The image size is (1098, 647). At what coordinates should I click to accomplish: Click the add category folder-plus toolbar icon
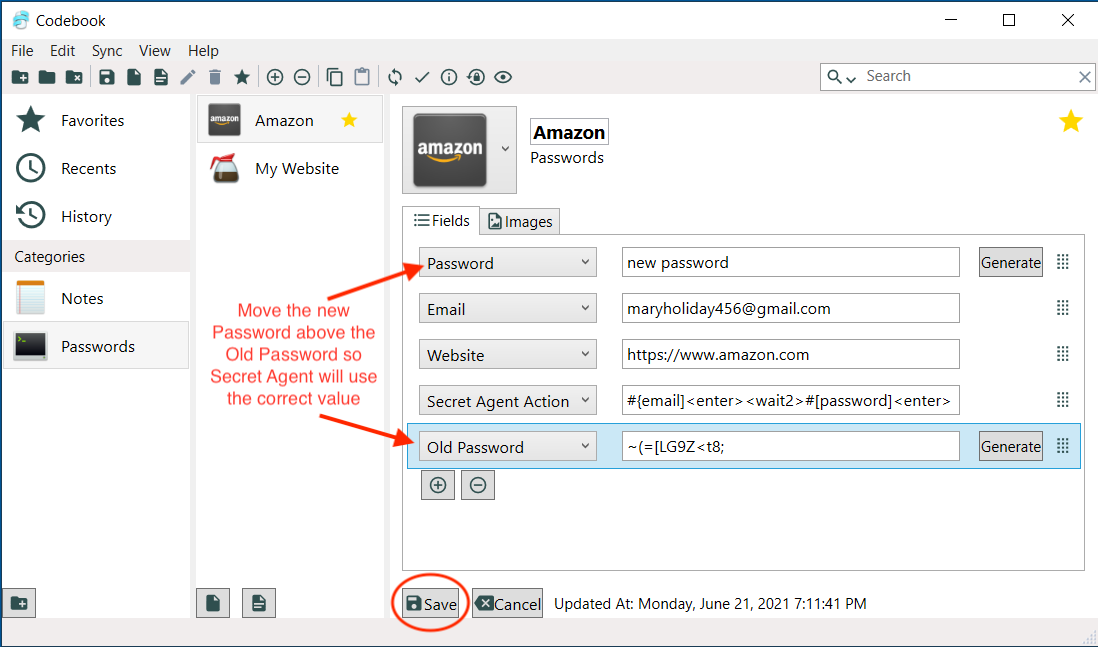coord(20,77)
